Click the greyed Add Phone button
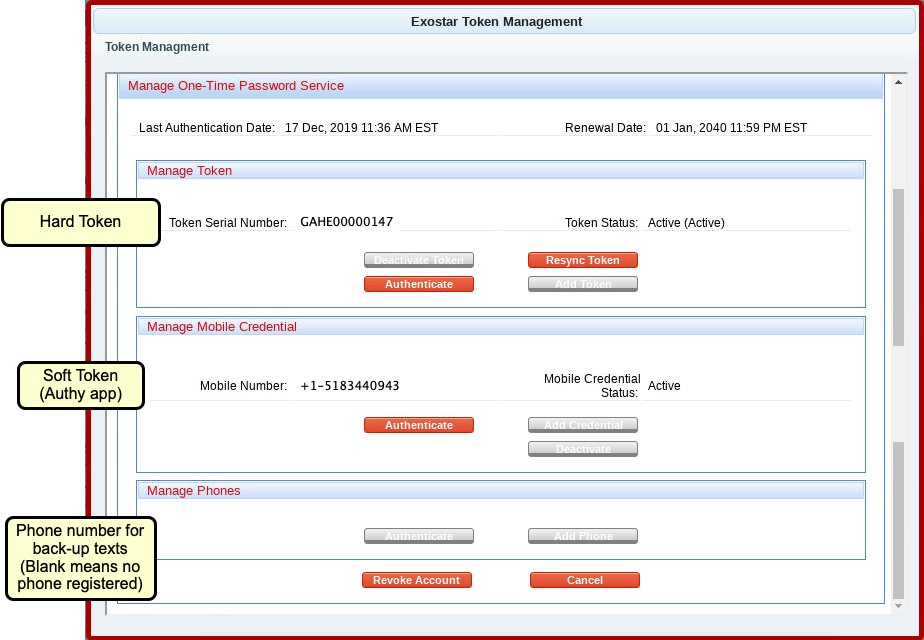Image resolution: width=924 pixels, height=640 pixels. pos(582,536)
